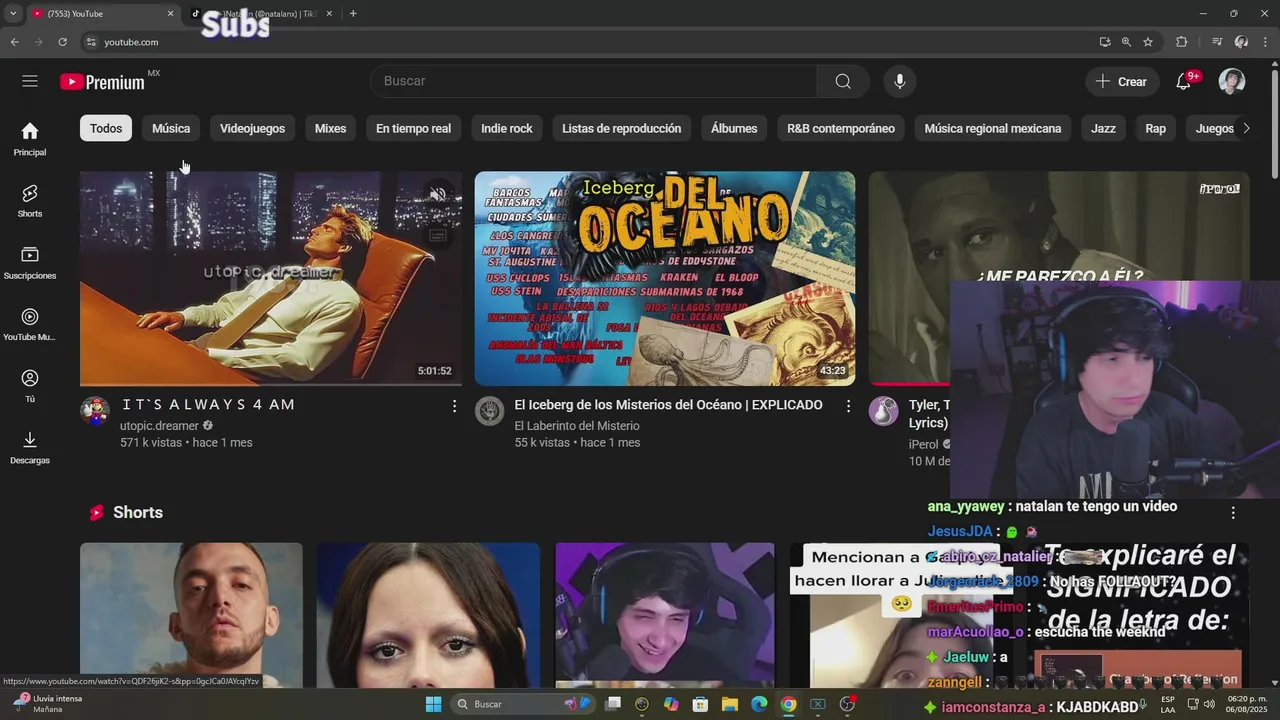1280x720 pixels.
Task: Open El Iceberg de los Misterios title
Action: [x=668, y=405]
